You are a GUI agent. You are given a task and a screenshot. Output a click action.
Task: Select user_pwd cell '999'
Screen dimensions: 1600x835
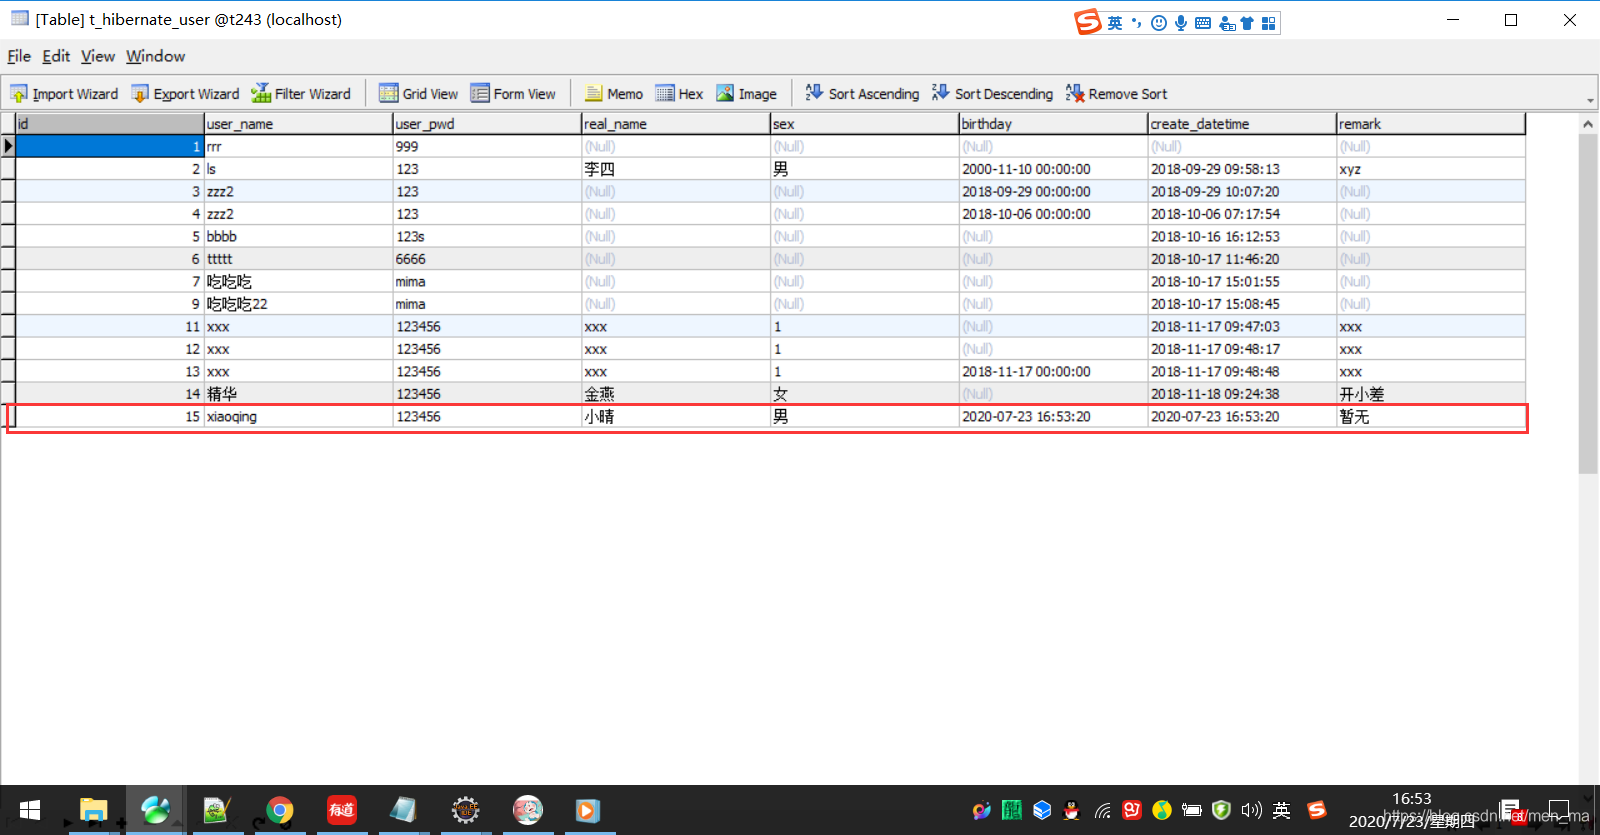tap(487, 146)
